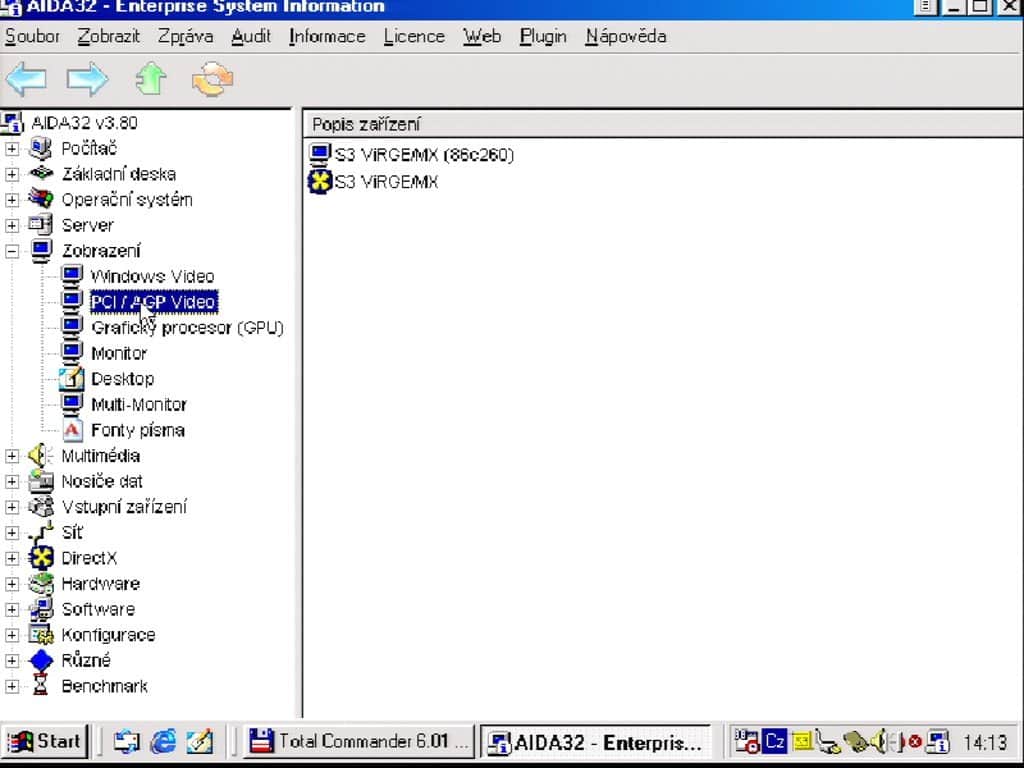Expand the Síť tree node

point(12,533)
